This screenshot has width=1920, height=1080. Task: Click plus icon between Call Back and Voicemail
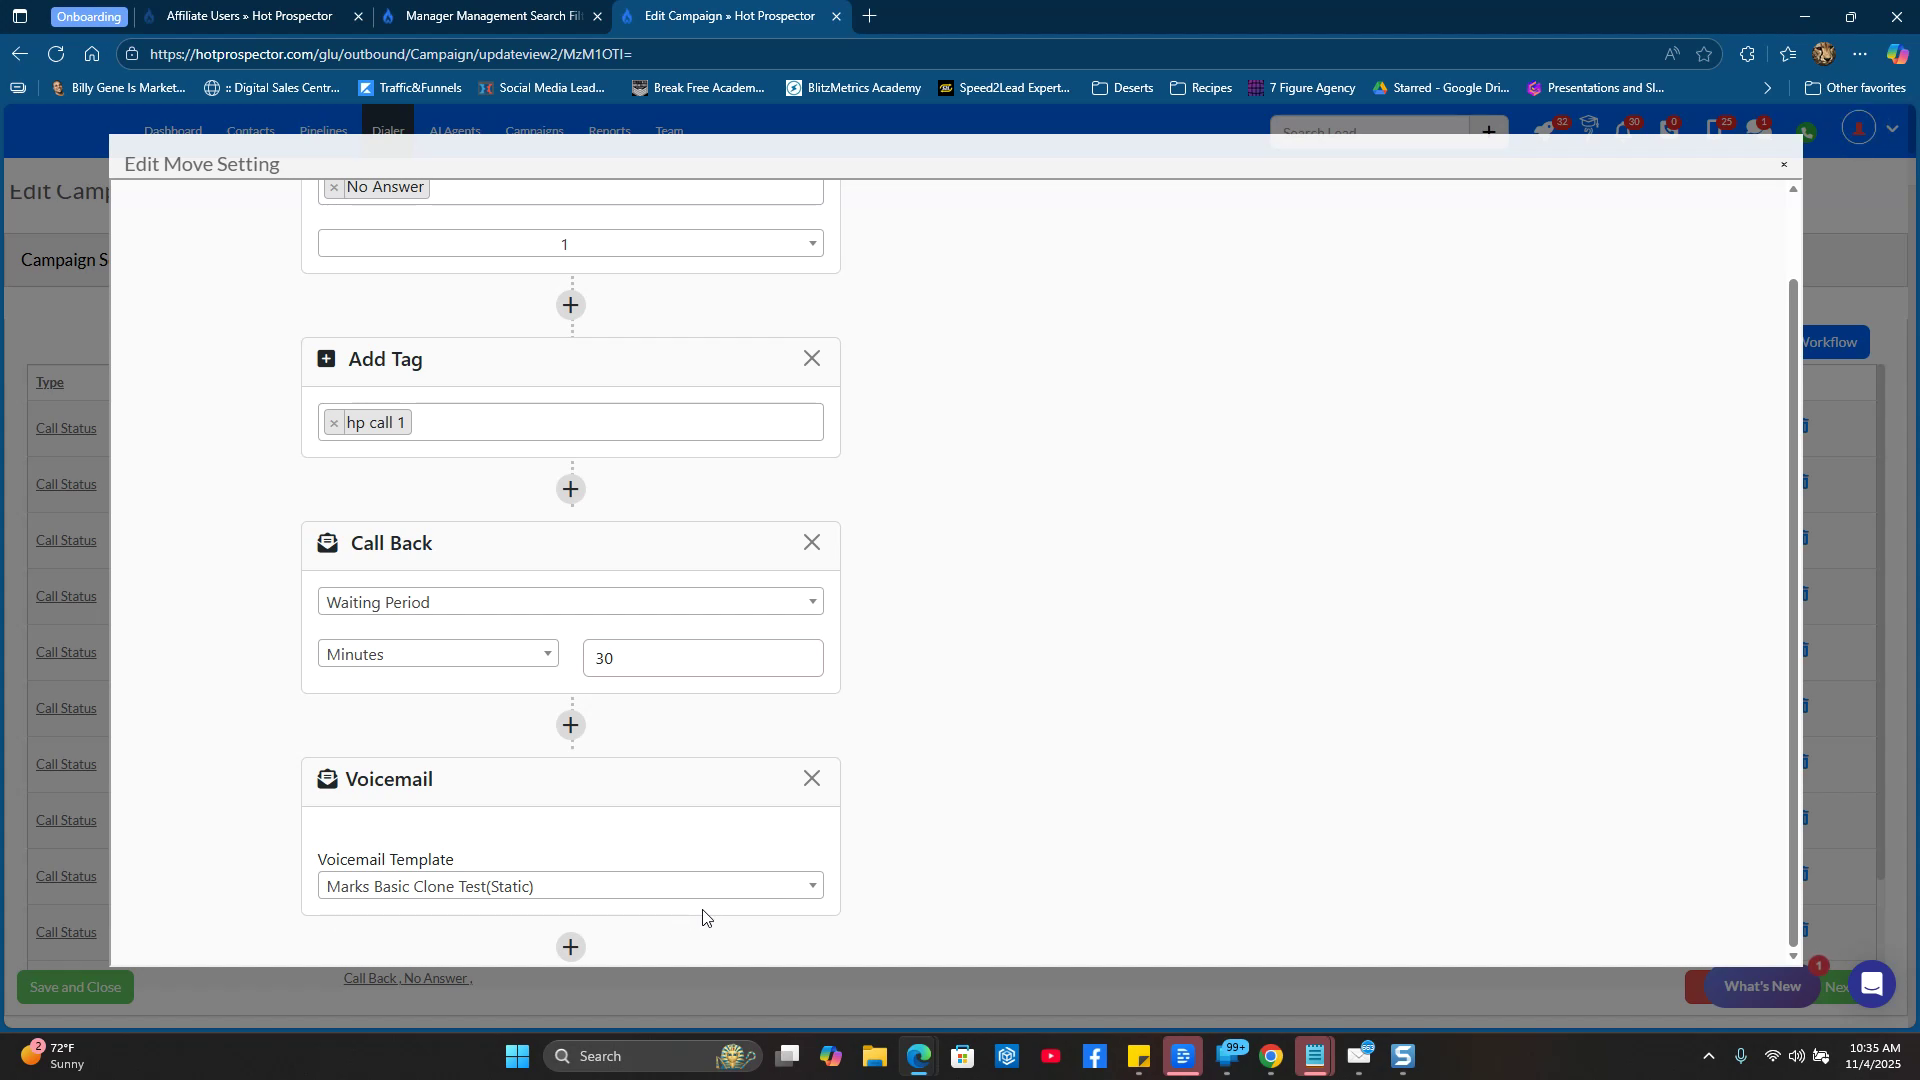570,725
